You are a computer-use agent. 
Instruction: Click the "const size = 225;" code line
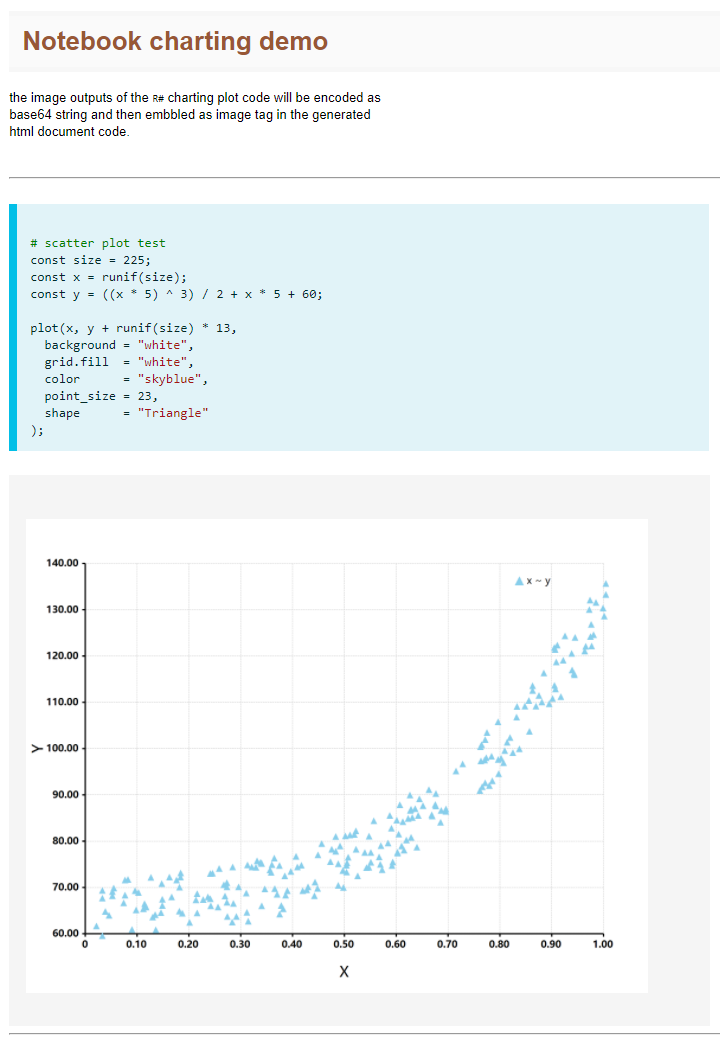(x=90, y=260)
